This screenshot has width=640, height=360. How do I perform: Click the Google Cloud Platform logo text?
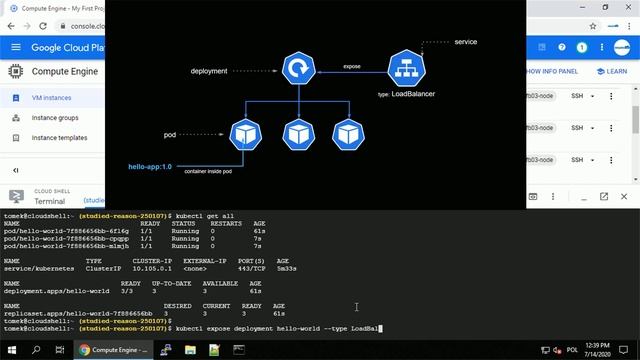(68, 48)
